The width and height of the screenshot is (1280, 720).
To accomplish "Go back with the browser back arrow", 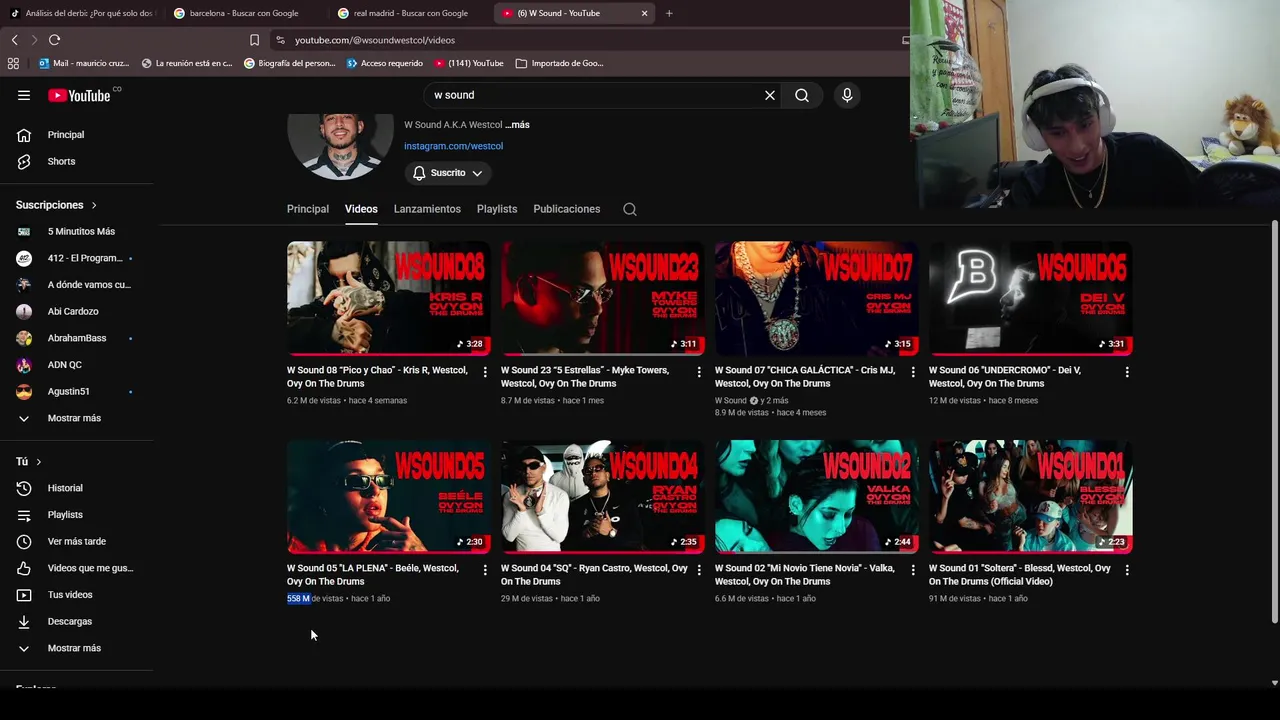I will tap(14, 40).
